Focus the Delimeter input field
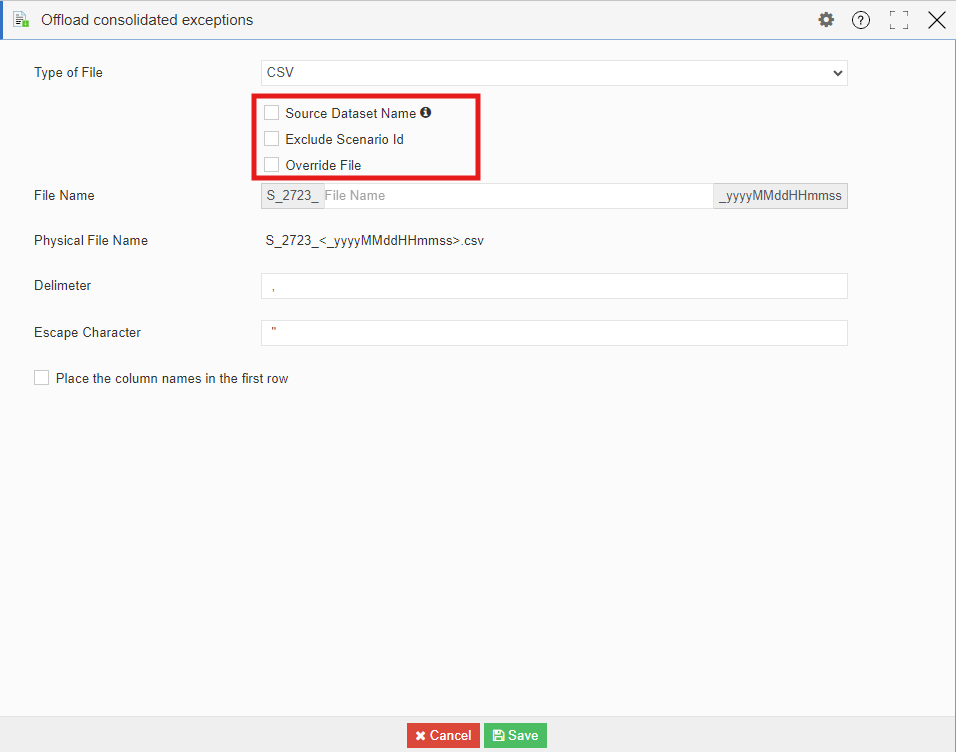Viewport: 956px width, 752px height. (x=554, y=286)
